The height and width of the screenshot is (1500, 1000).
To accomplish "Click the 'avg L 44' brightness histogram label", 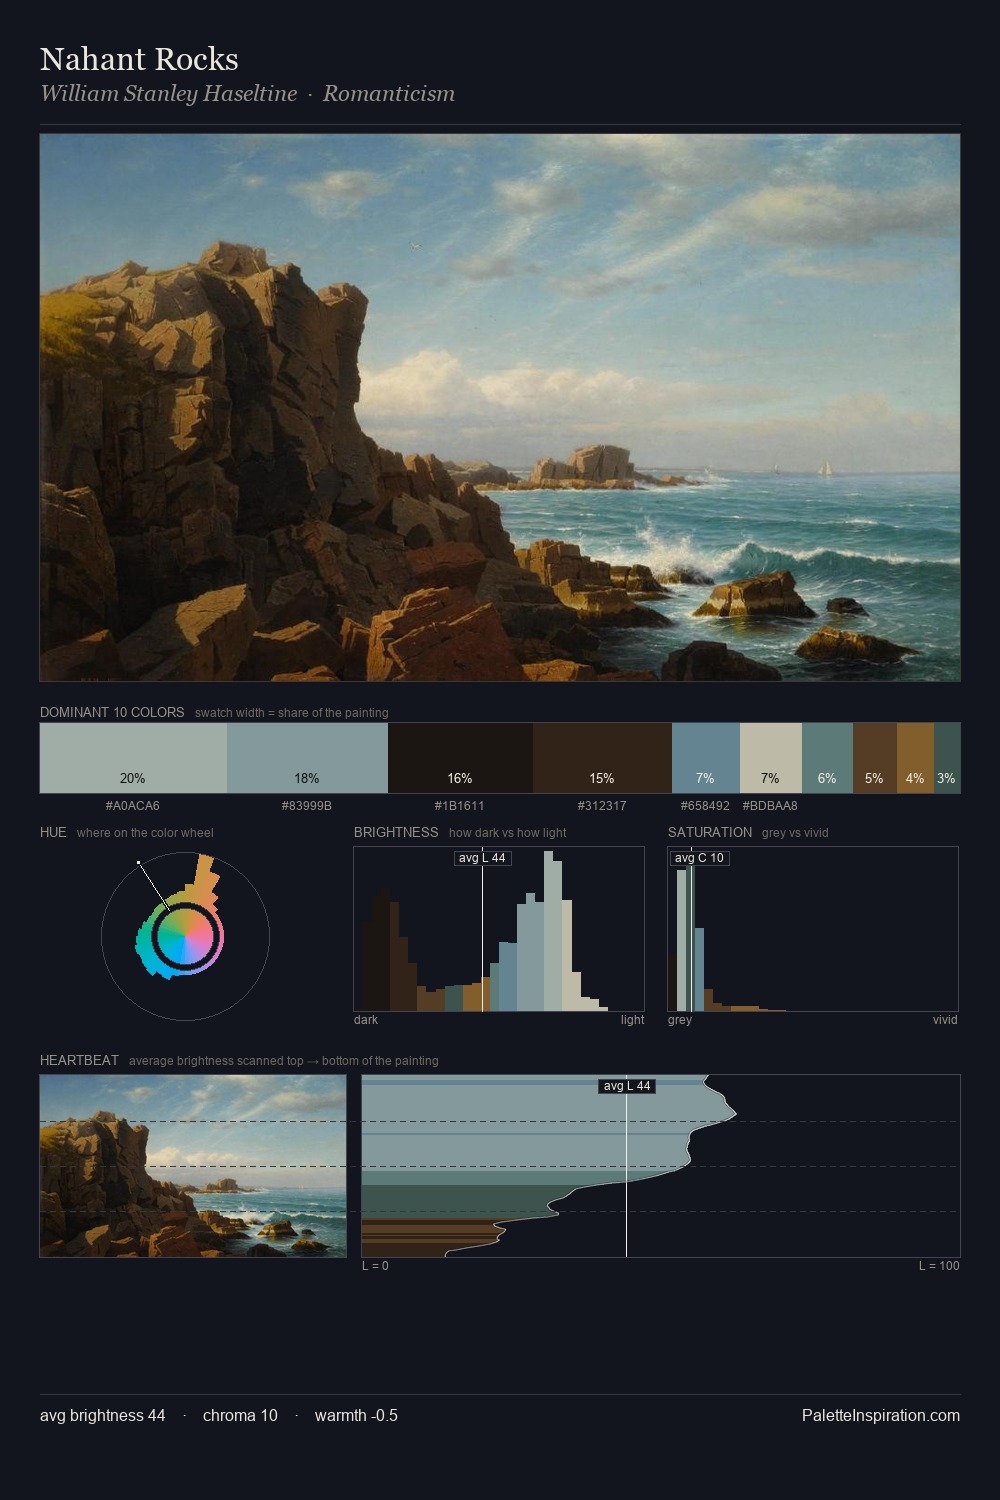I will tap(483, 858).
